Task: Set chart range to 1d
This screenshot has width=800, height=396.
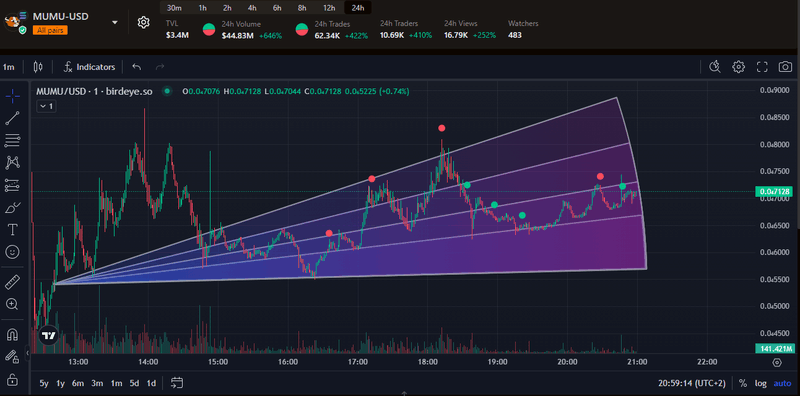Action: pyautogui.click(x=152, y=383)
